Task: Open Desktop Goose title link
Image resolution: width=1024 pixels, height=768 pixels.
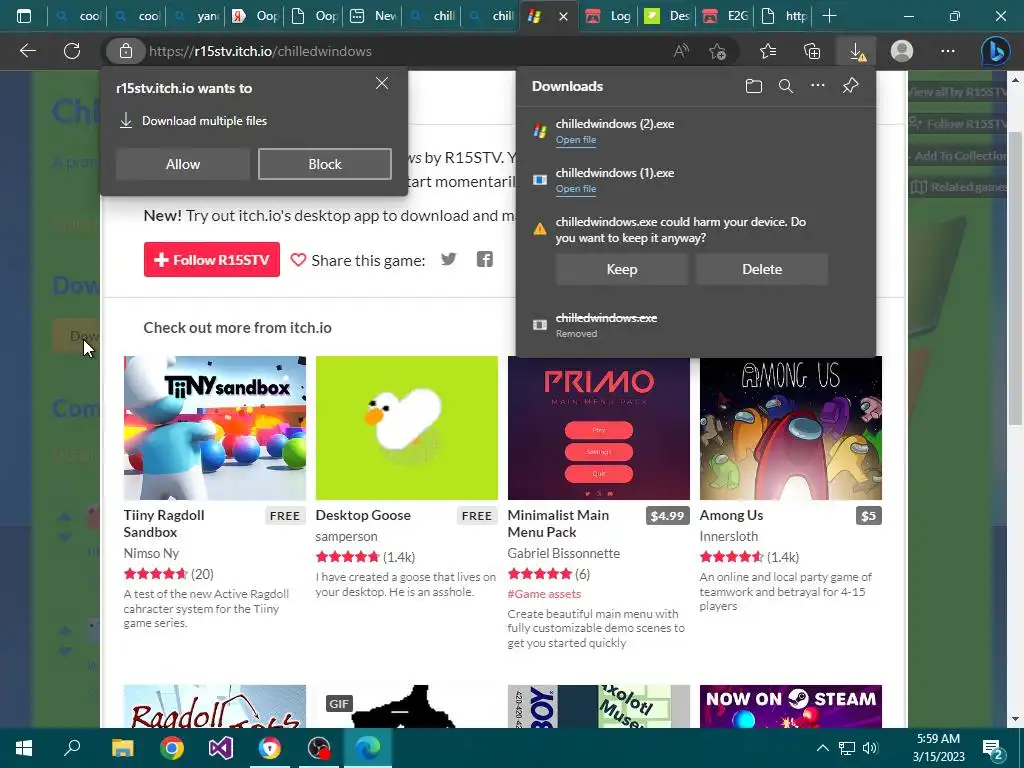Action: click(x=363, y=515)
